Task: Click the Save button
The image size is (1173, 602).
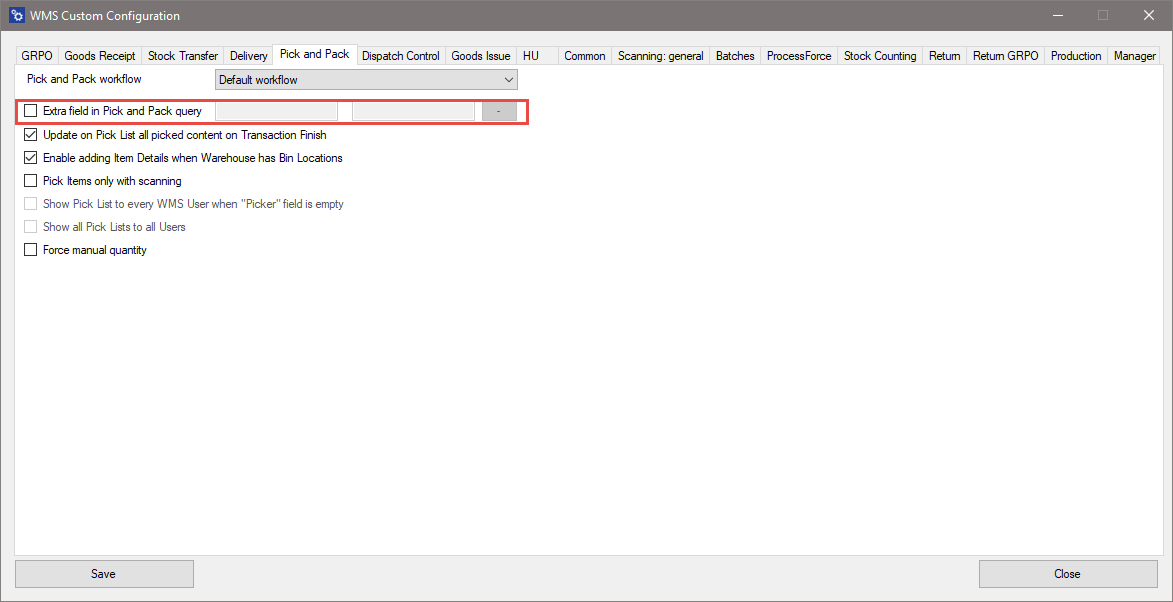Action: click(x=104, y=574)
